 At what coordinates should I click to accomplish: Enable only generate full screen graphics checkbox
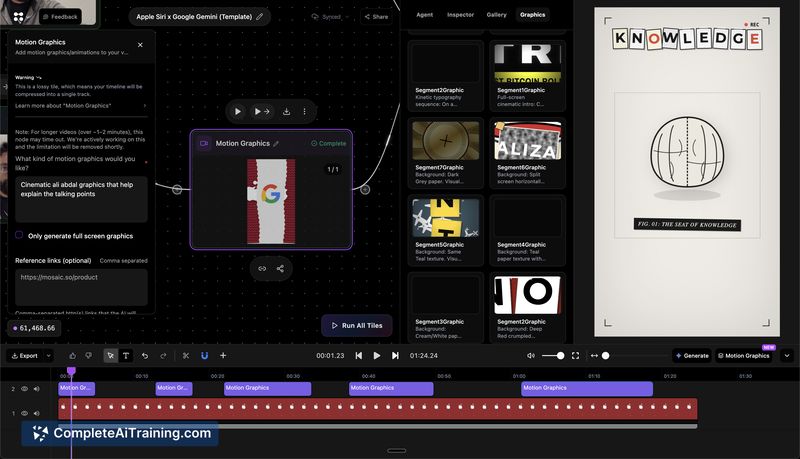tap(19, 236)
